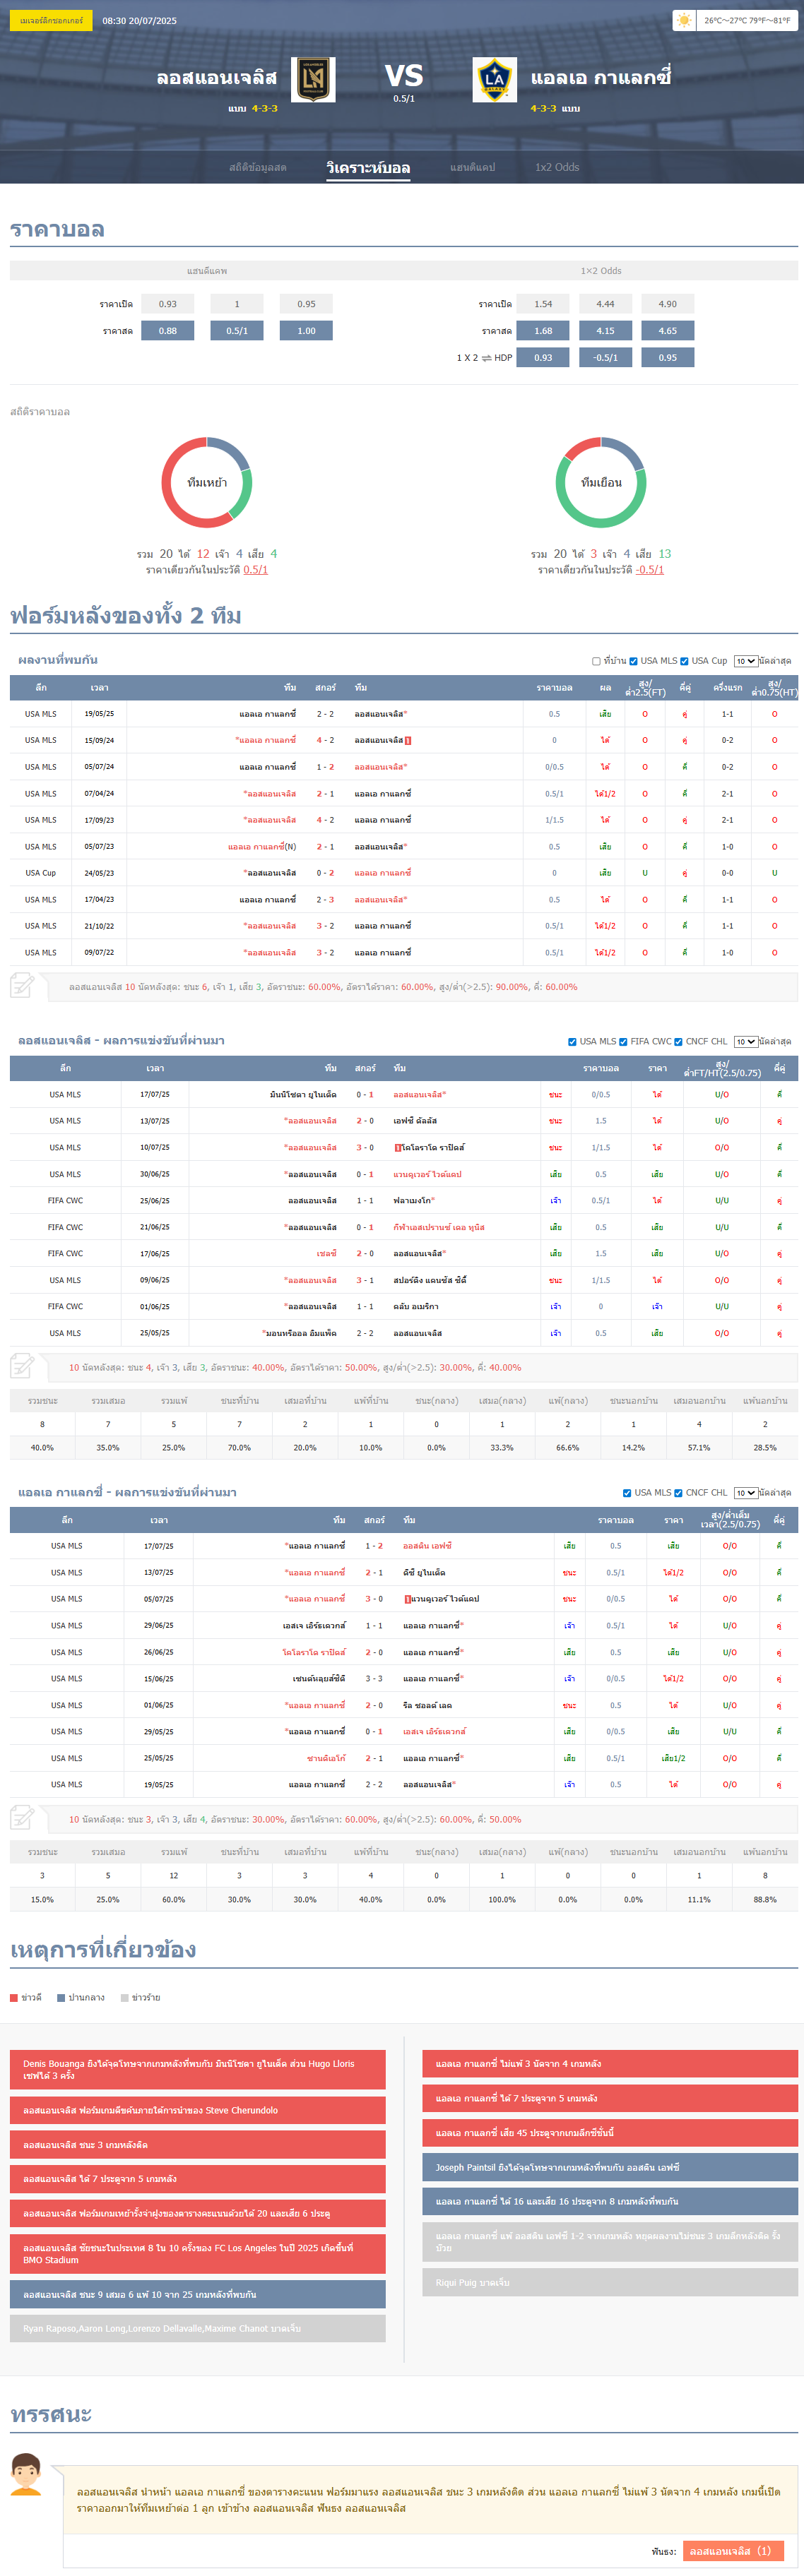Click the live handicap odds 1.00 button
The height and width of the screenshot is (2576, 804).
[x=306, y=331]
